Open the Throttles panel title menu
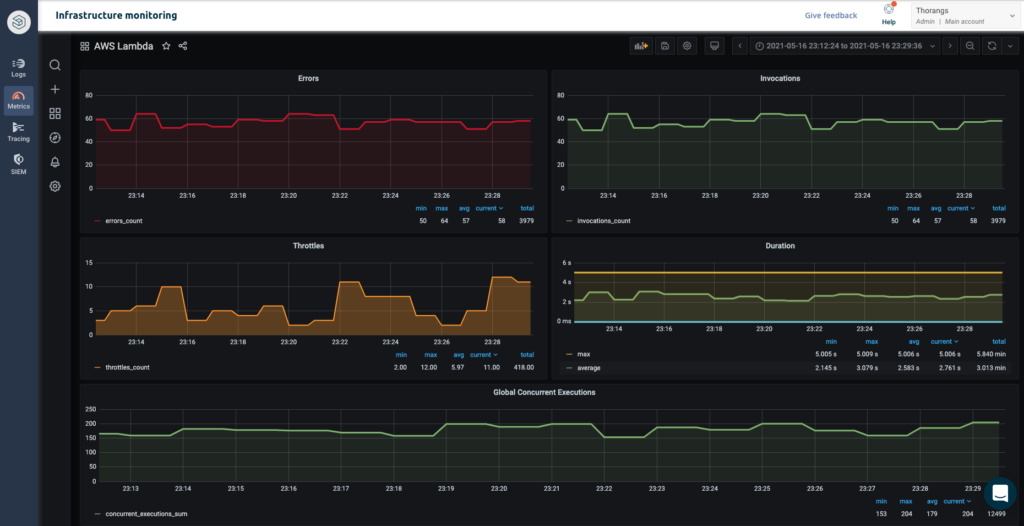 (308, 246)
